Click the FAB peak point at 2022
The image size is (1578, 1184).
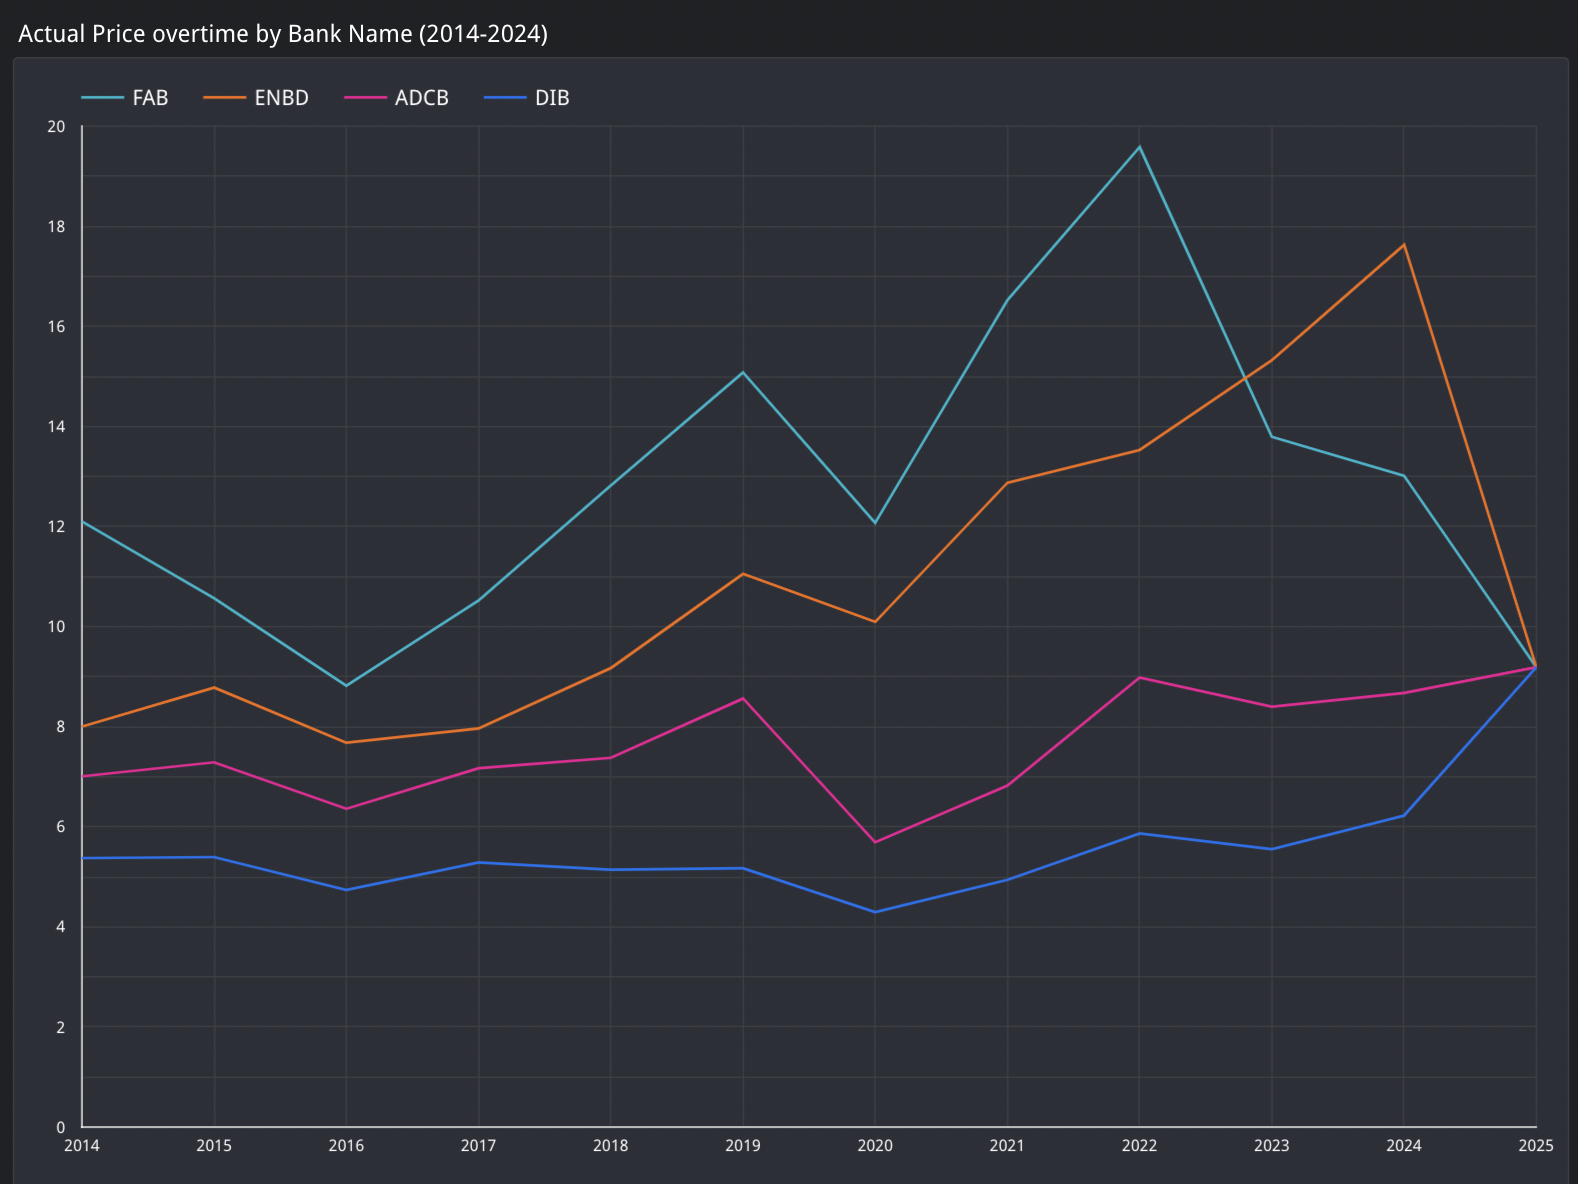pyautogui.click(x=1139, y=147)
